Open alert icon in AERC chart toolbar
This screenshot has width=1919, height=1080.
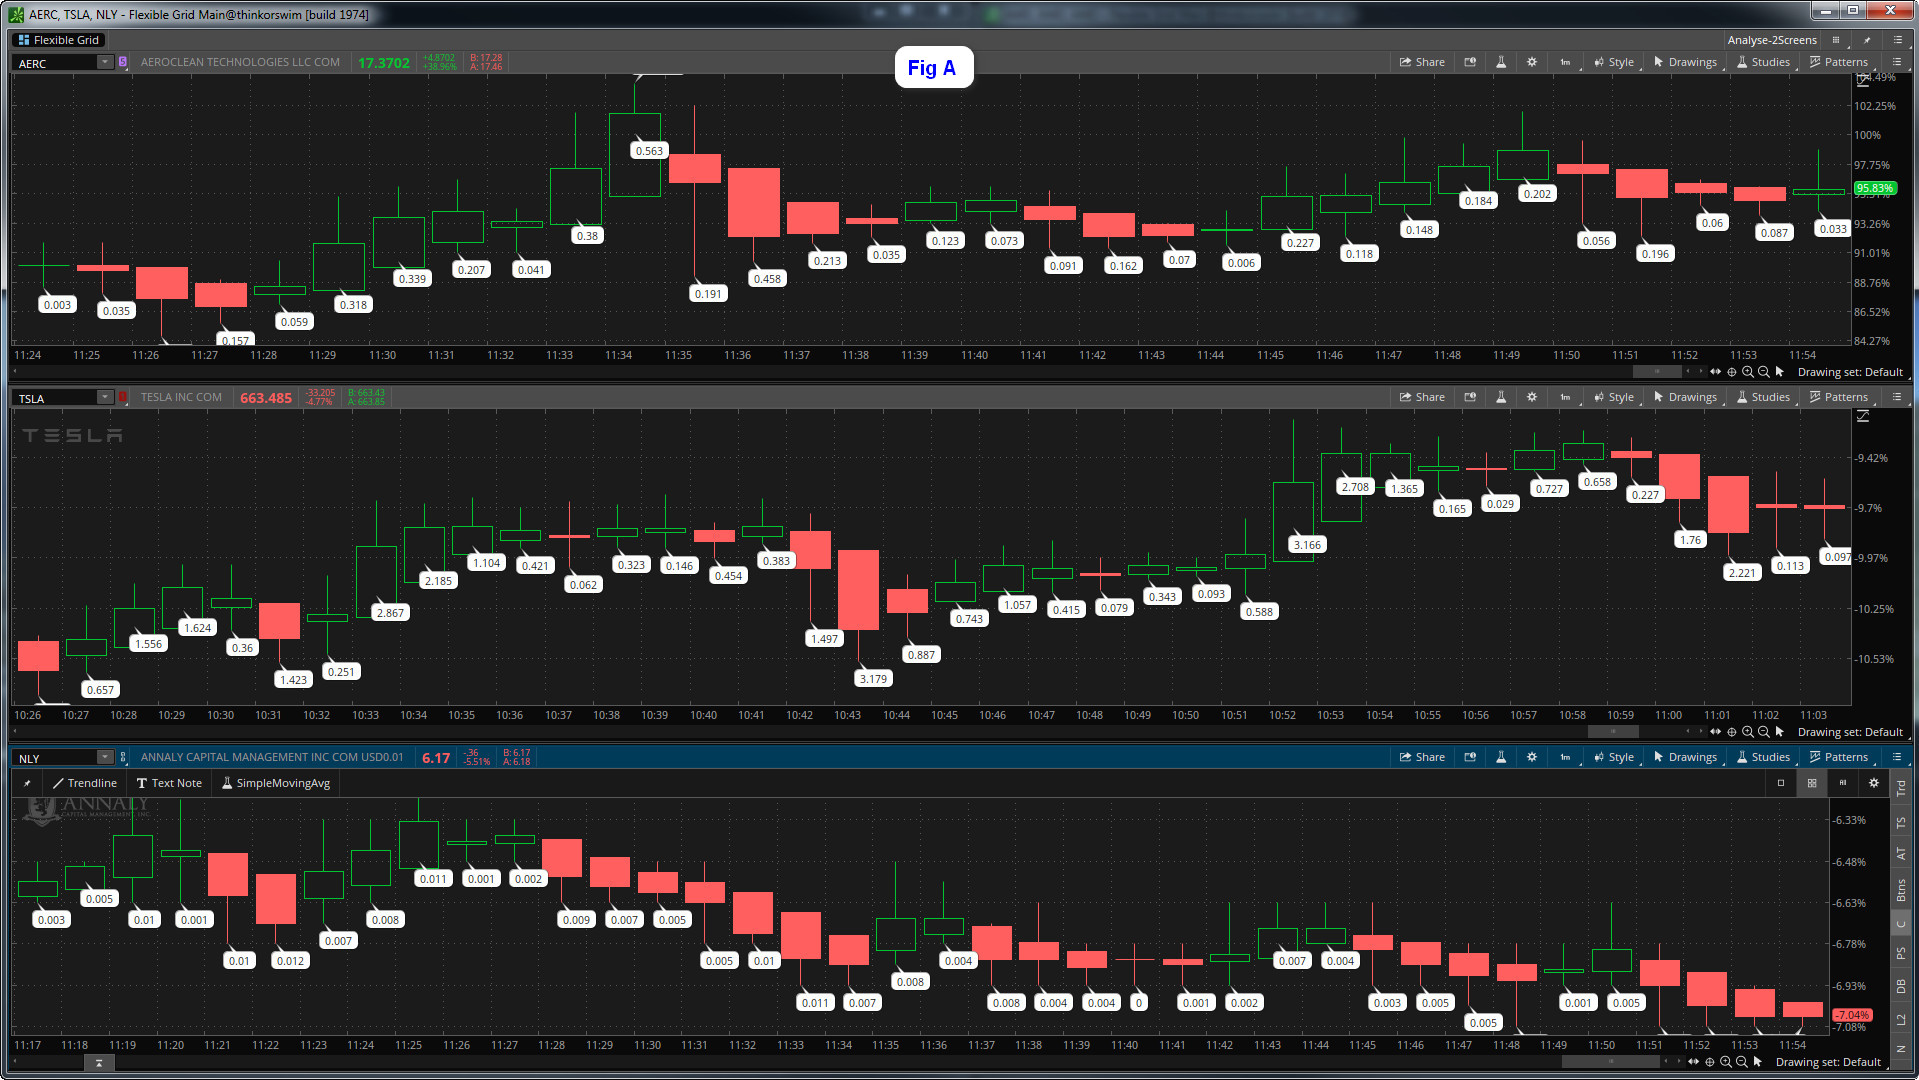pos(1470,62)
